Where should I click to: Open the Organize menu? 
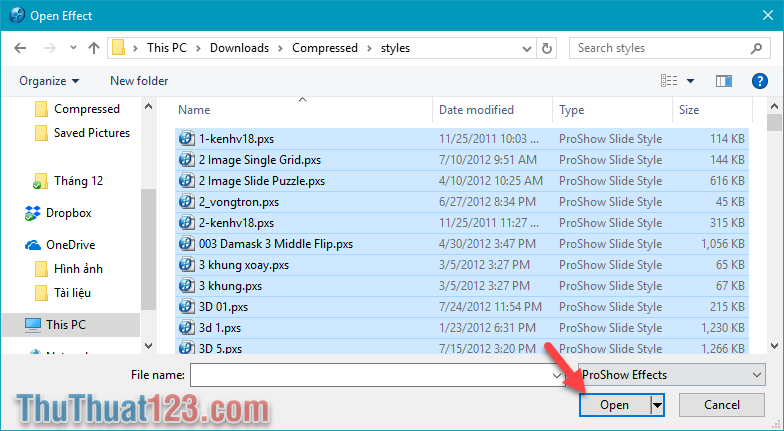coord(49,81)
